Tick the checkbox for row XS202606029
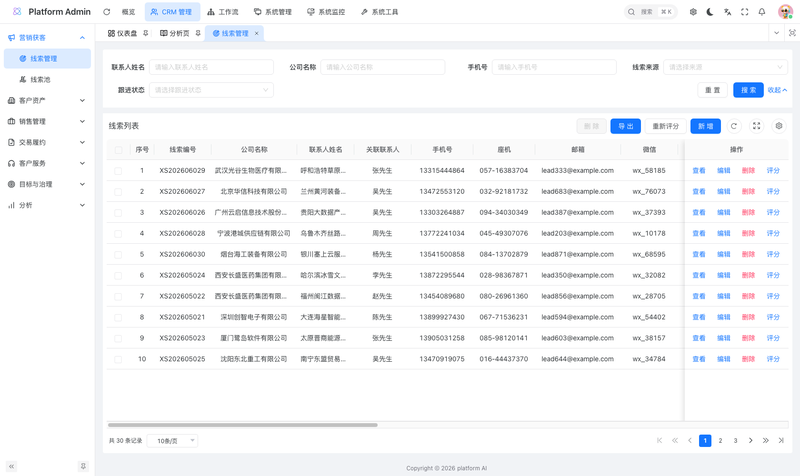Screen dimensions: 800x476 tap(118, 171)
